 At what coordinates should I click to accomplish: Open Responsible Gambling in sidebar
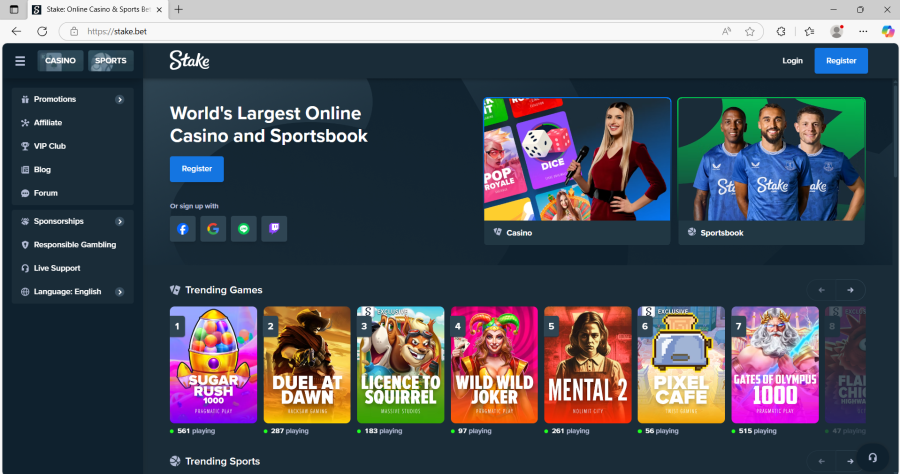click(73, 245)
